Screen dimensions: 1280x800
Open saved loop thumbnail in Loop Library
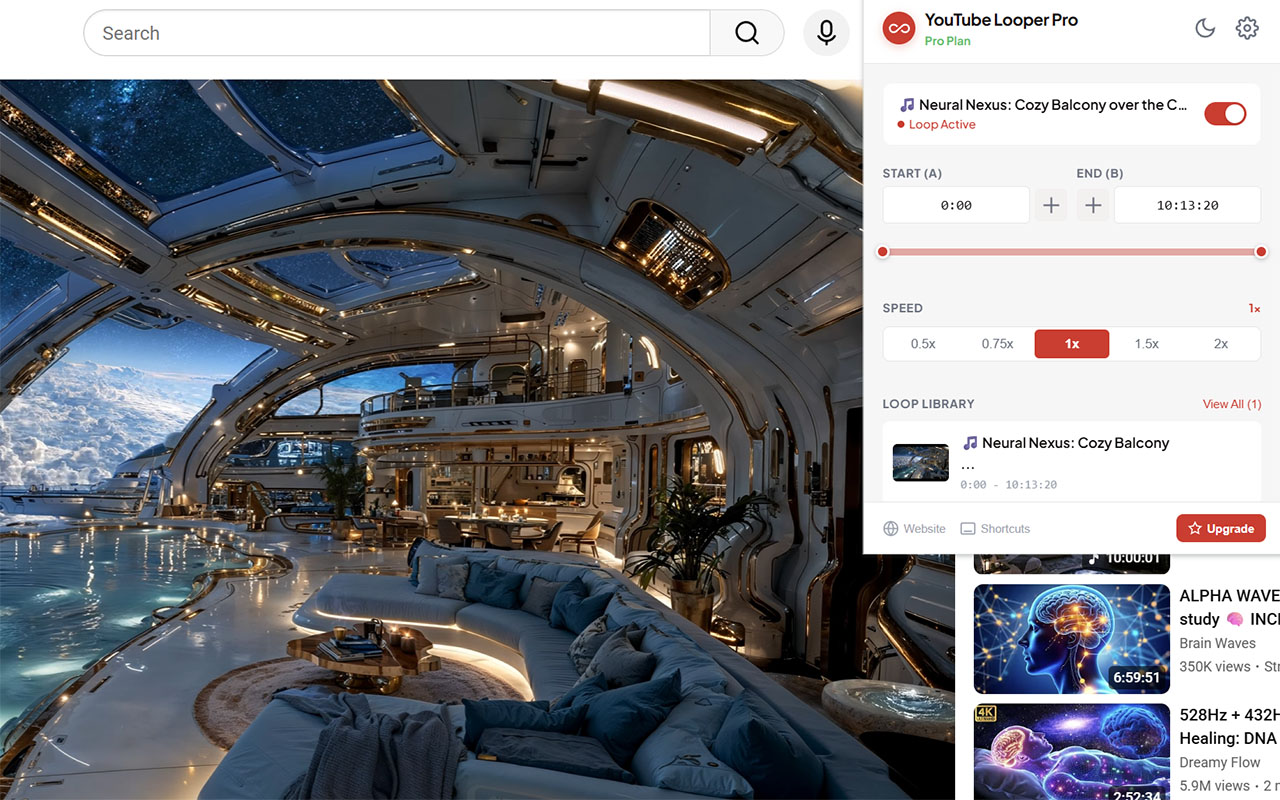[x=921, y=463]
